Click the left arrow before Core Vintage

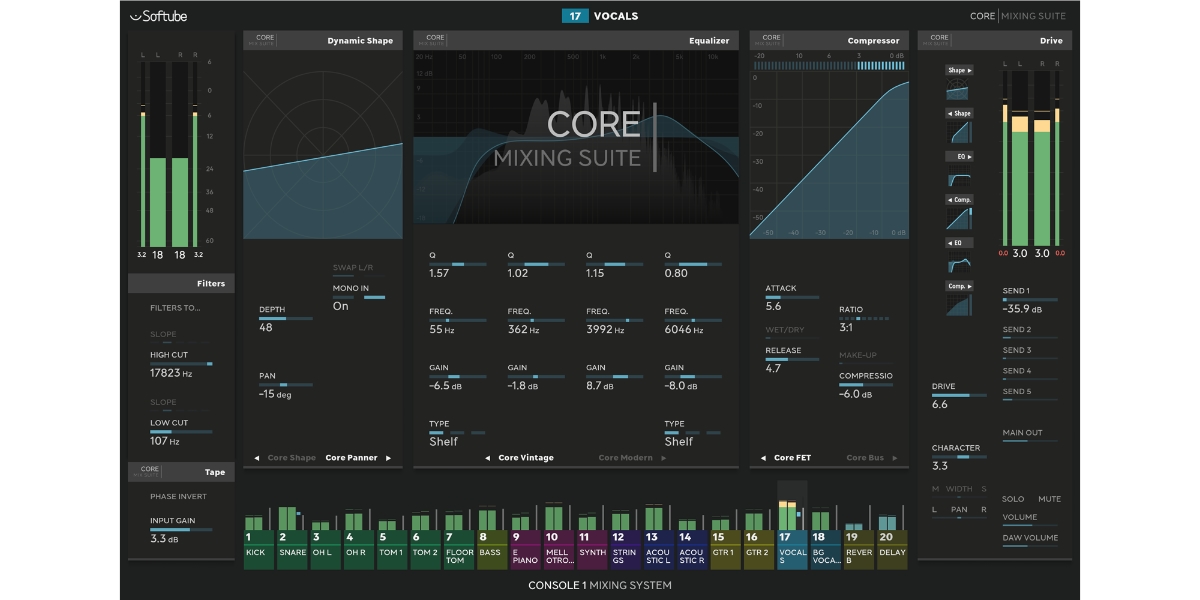click(x=488, y=458)
